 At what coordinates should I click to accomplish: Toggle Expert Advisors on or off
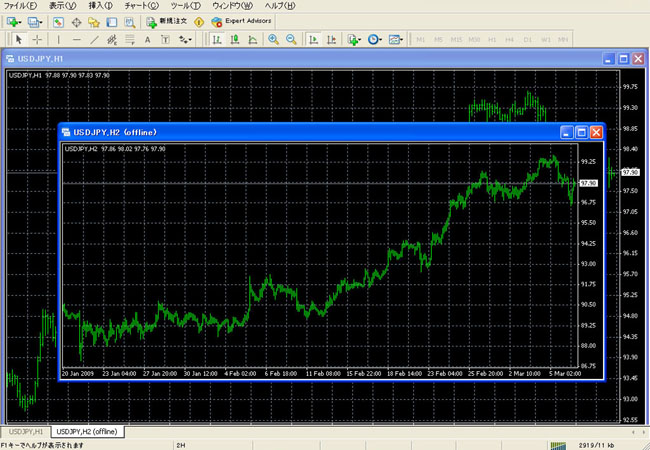coord(240,21)
